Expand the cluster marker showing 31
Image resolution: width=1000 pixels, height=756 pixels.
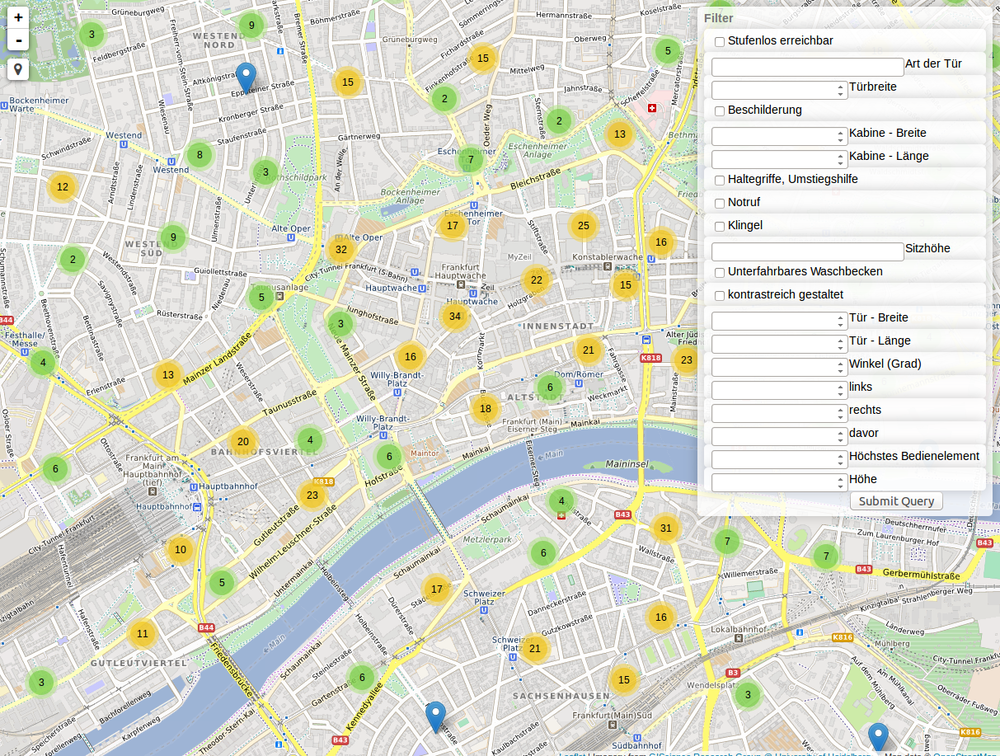click(666, 528)
